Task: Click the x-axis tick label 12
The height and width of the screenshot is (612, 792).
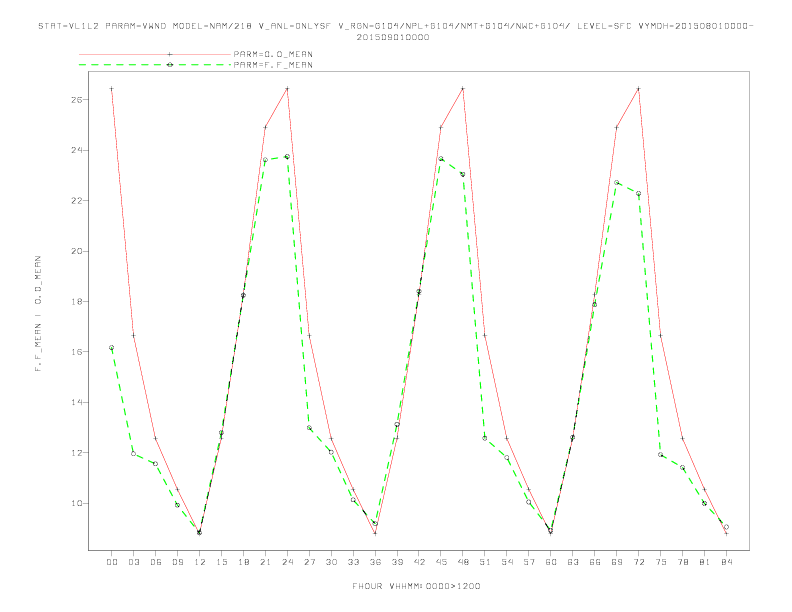Action: [x=200, y=562]
